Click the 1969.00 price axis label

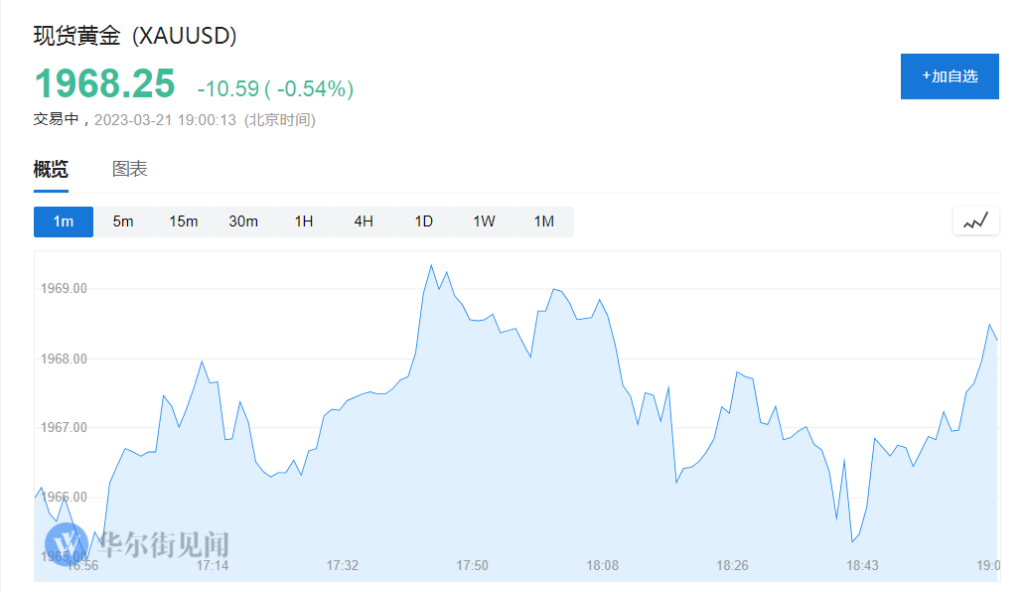click(x=65, y=289)
